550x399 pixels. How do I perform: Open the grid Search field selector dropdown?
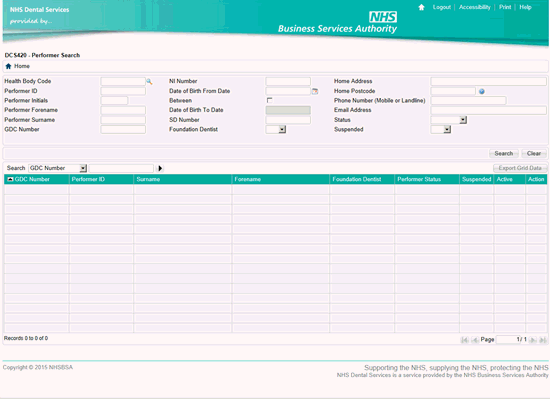pos(83,168)
